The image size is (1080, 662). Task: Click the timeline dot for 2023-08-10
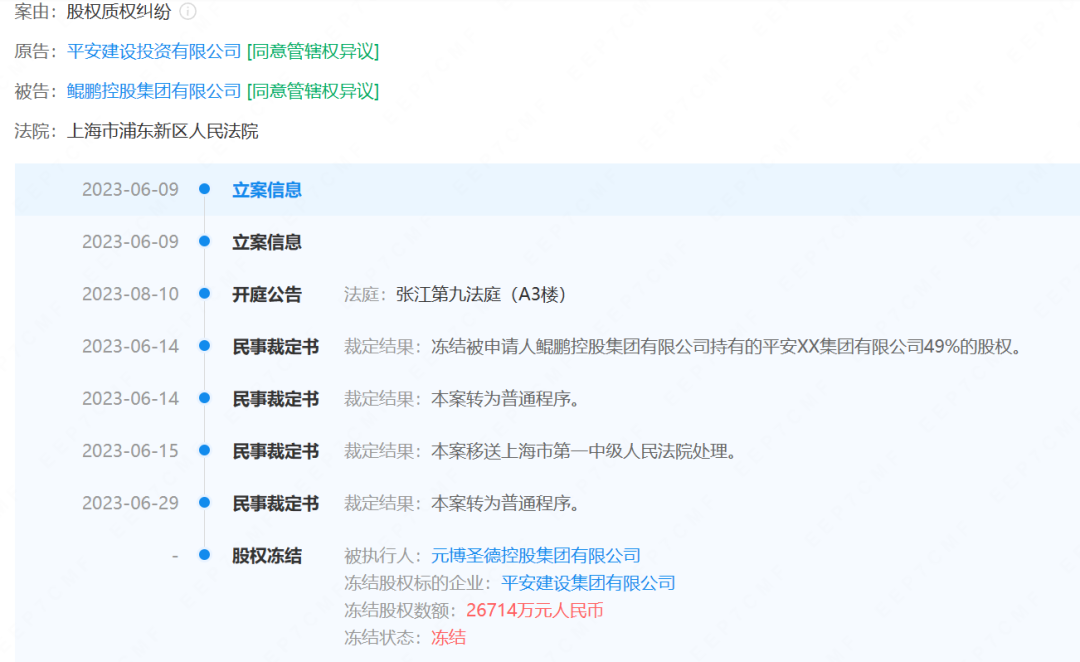(205, 293)
